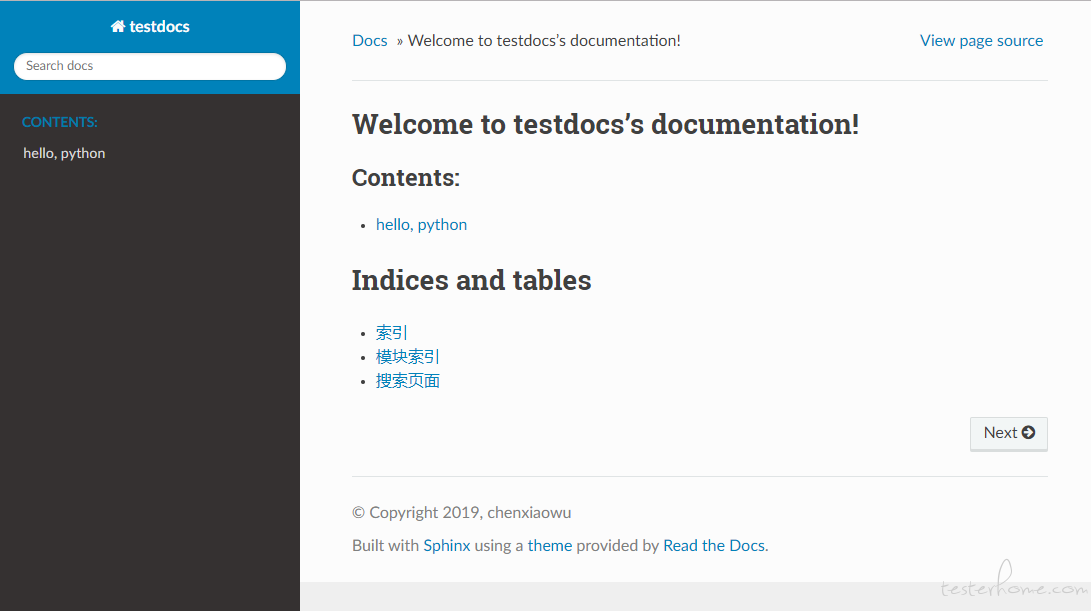Focus the Search docs input field
The image size is (1091, 611).
[x=150, y=66]
